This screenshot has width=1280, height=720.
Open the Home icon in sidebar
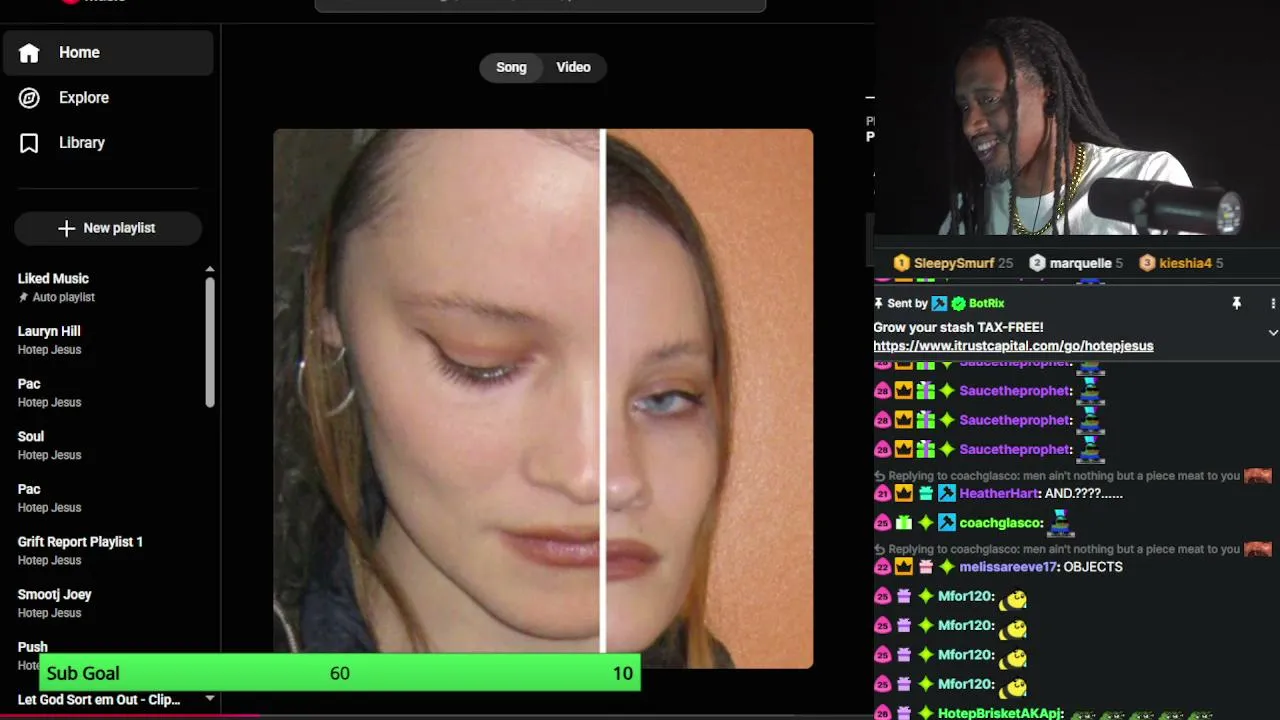pyautogui.click(x=29, y=53)
